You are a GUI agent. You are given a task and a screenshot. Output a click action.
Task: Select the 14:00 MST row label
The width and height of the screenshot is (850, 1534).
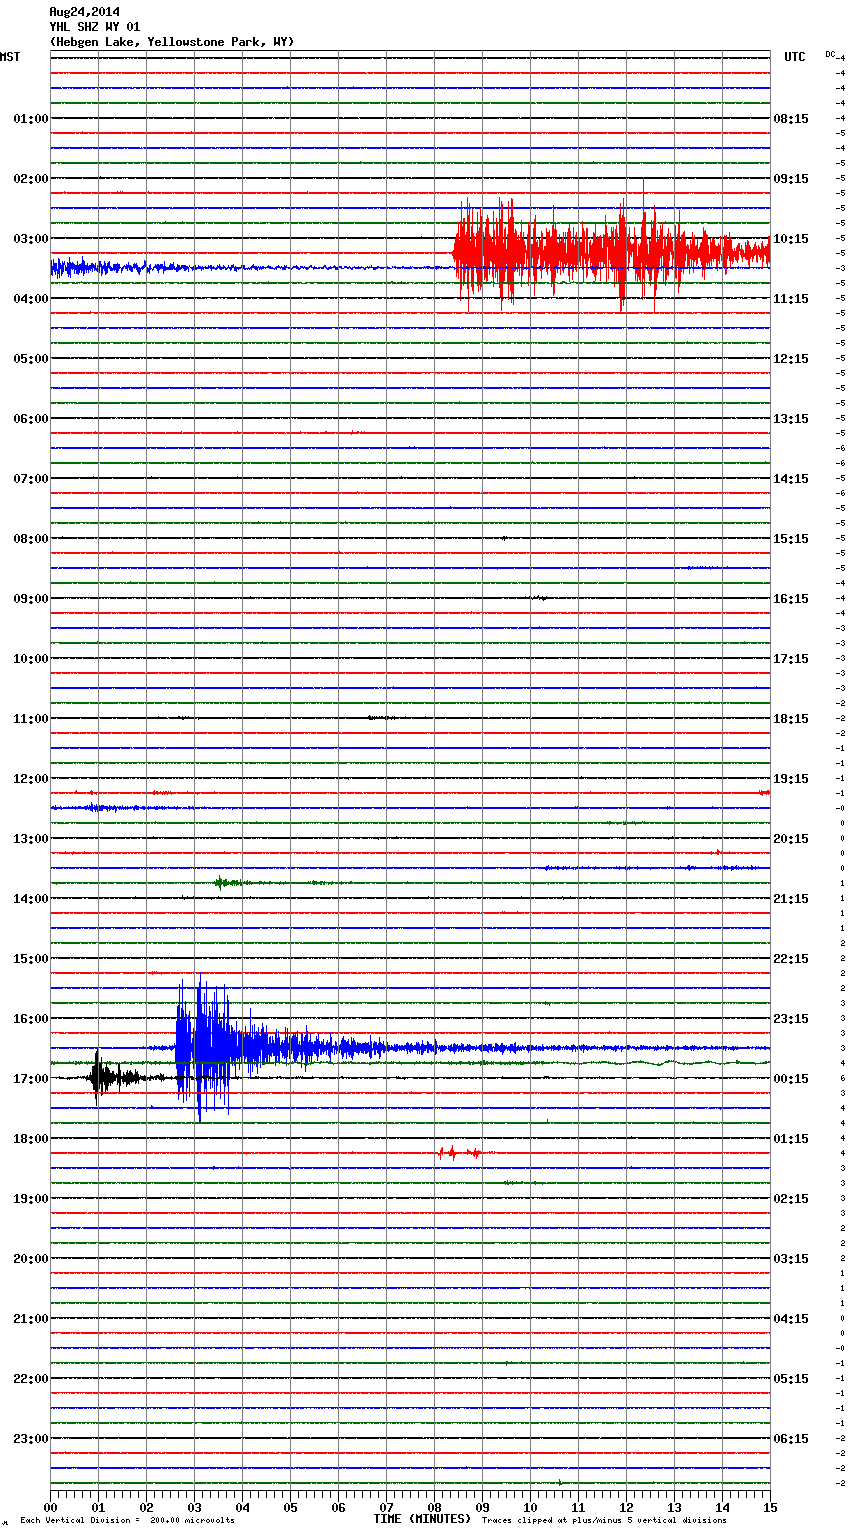click(x=30, y=899)
